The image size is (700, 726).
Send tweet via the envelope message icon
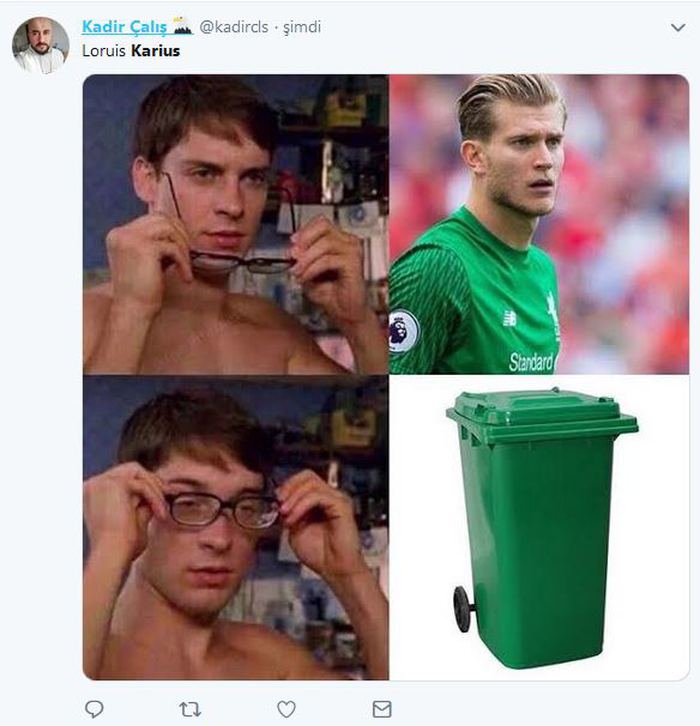[382, 709]
